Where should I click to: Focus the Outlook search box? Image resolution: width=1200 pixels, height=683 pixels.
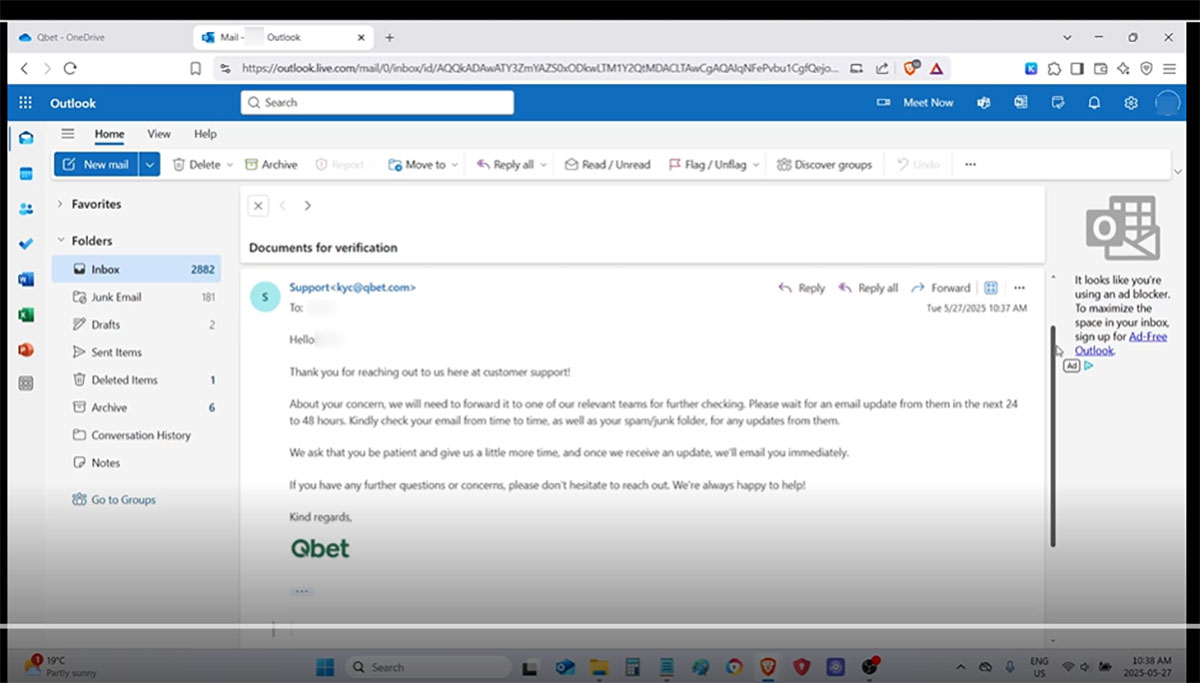(377, 103)
